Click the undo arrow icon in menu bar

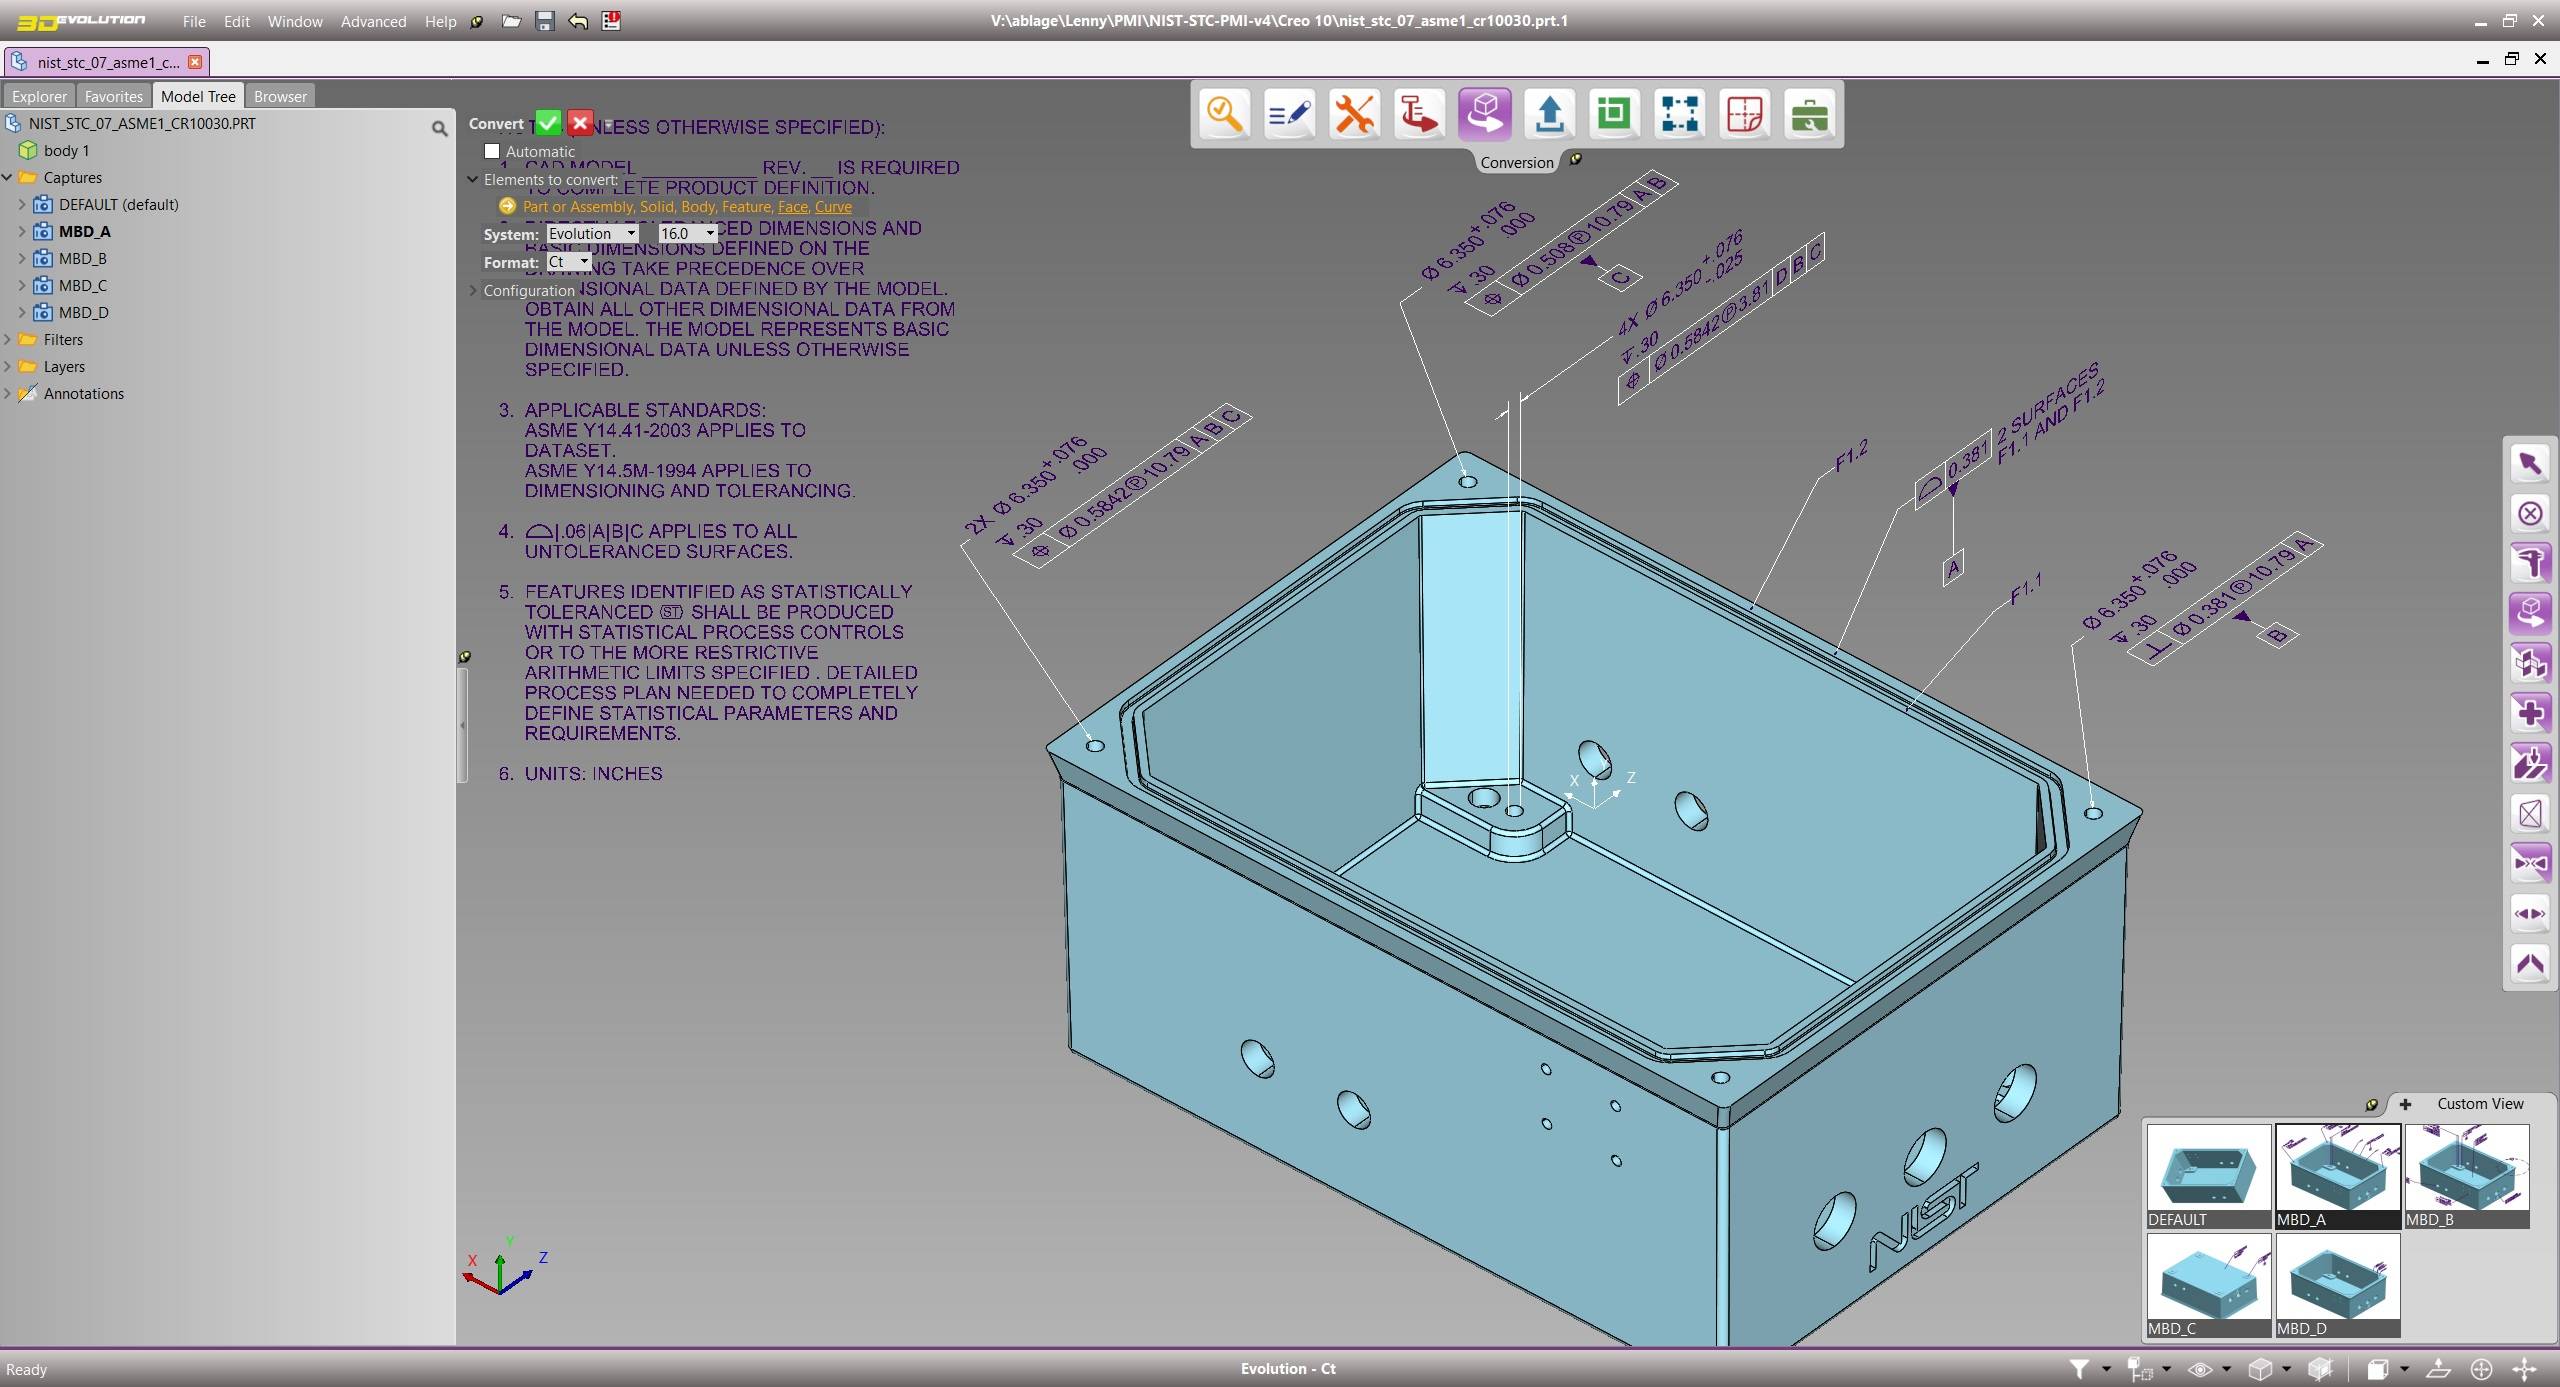pos(578,21)
